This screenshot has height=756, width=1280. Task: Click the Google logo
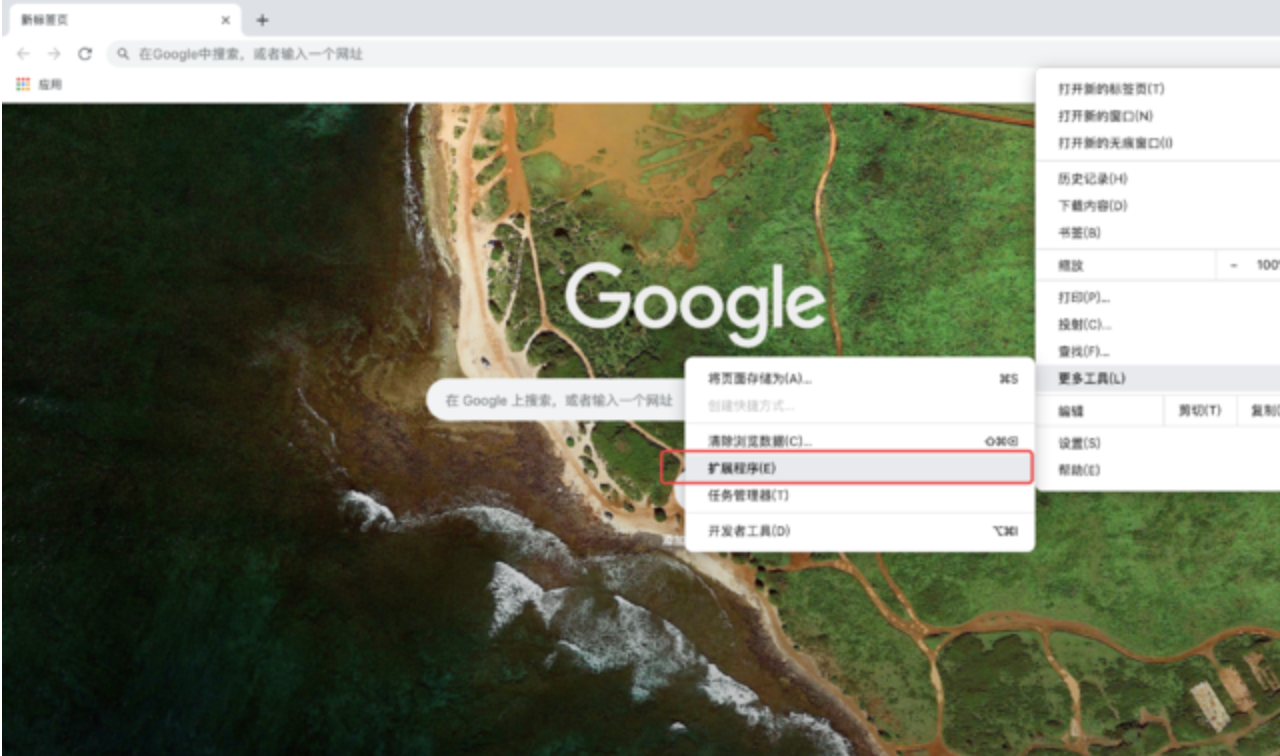point(695,303)
